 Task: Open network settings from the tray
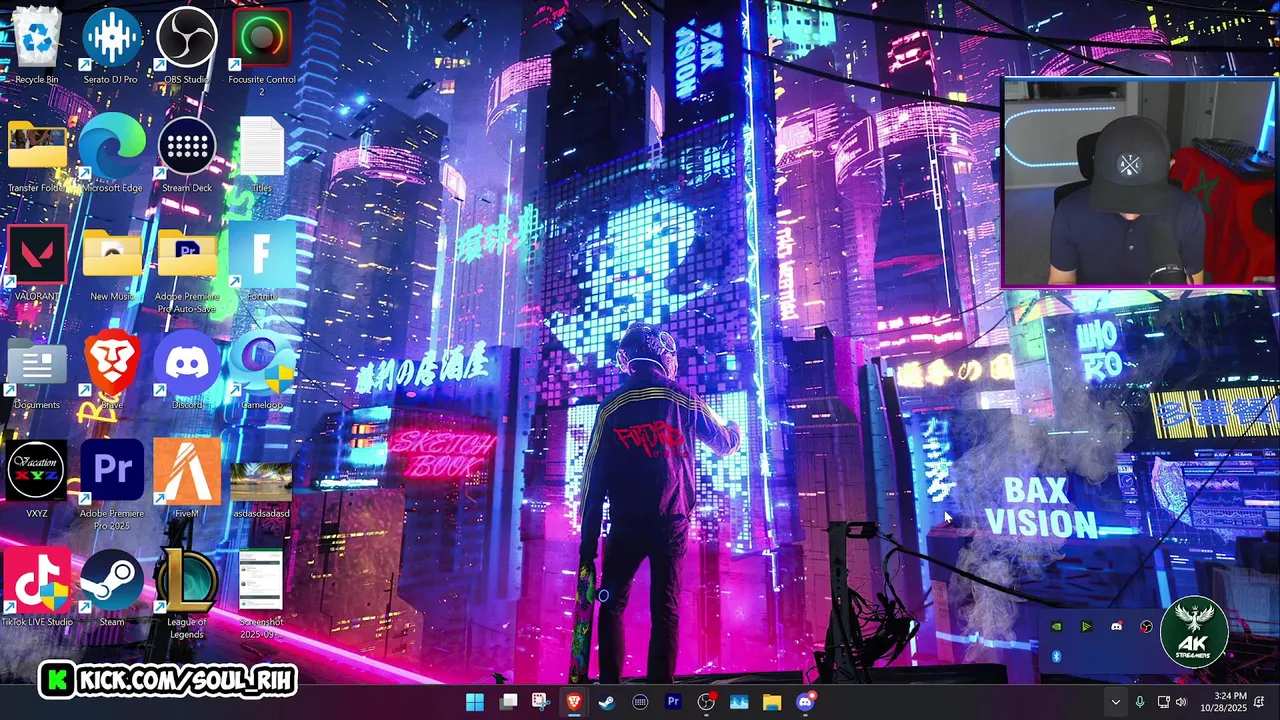1163,702
